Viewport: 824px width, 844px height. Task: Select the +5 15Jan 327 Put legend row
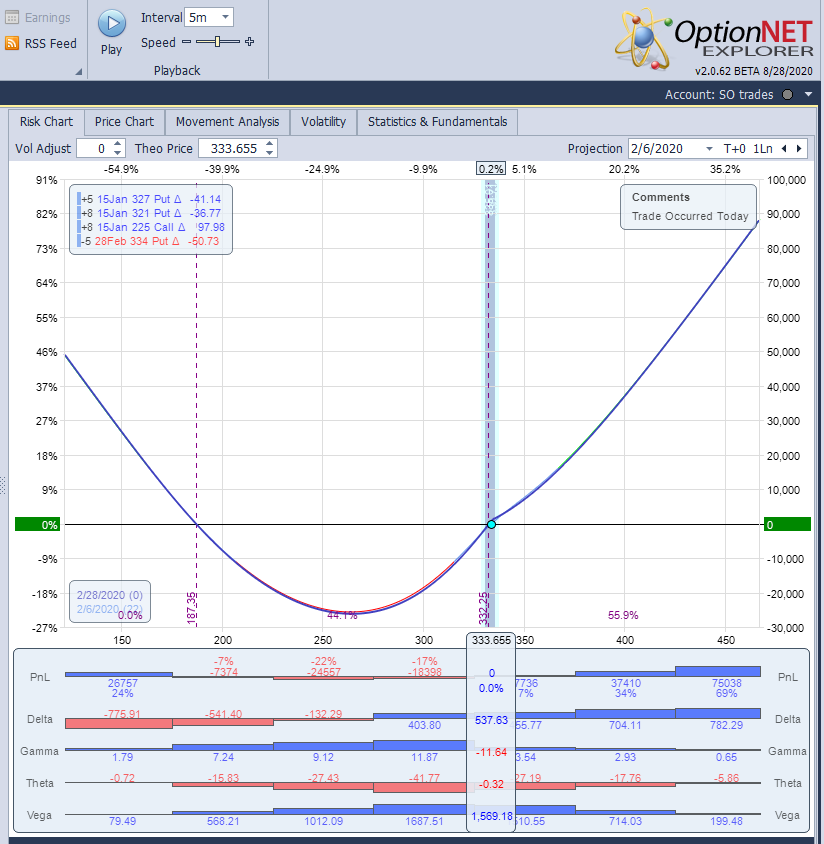click(151, 199)
